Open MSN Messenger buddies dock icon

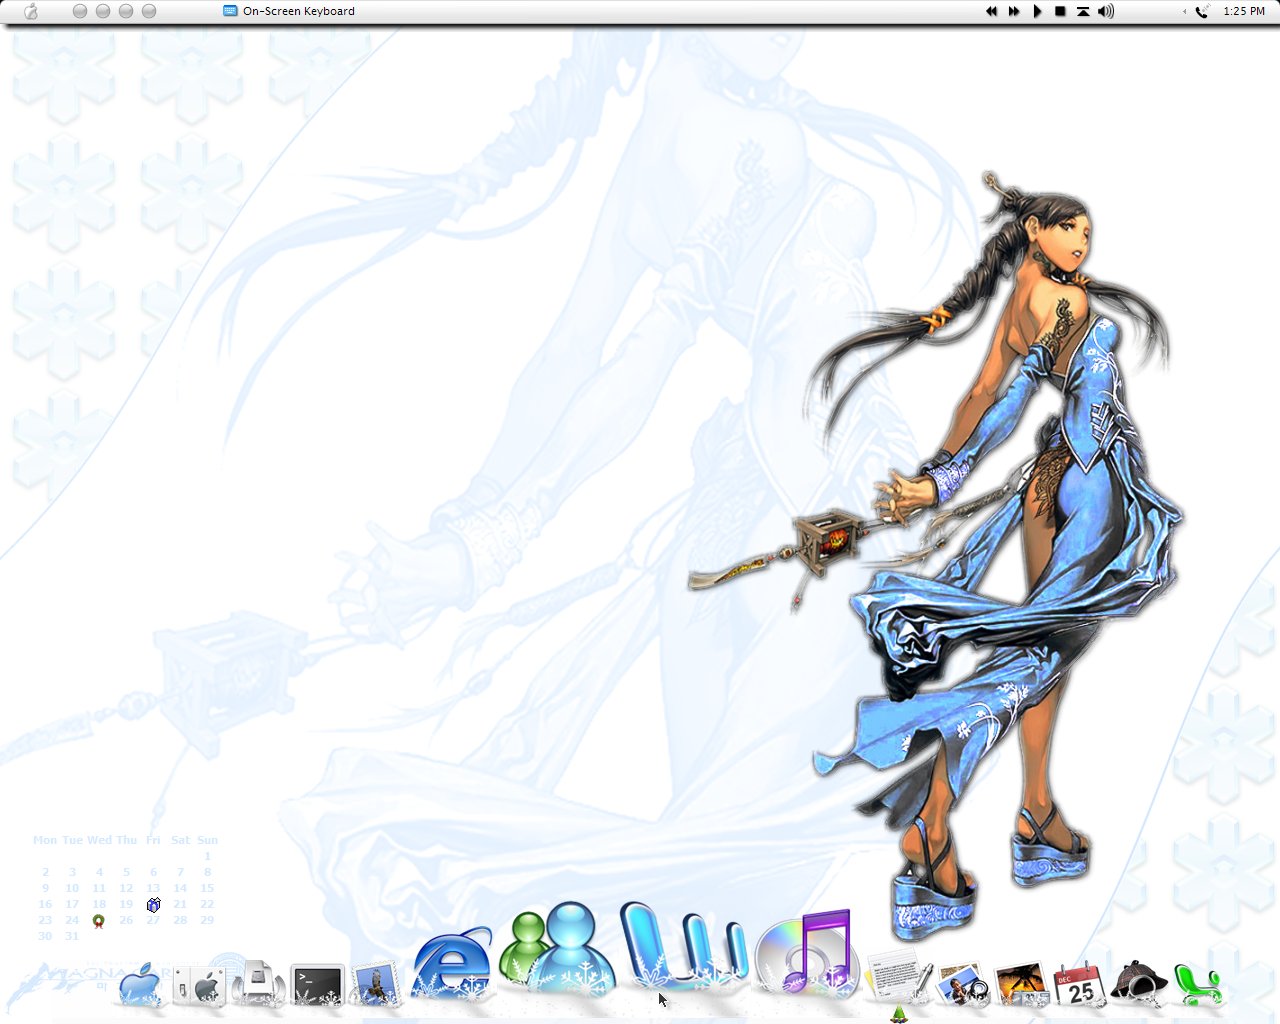coord(556,948)
